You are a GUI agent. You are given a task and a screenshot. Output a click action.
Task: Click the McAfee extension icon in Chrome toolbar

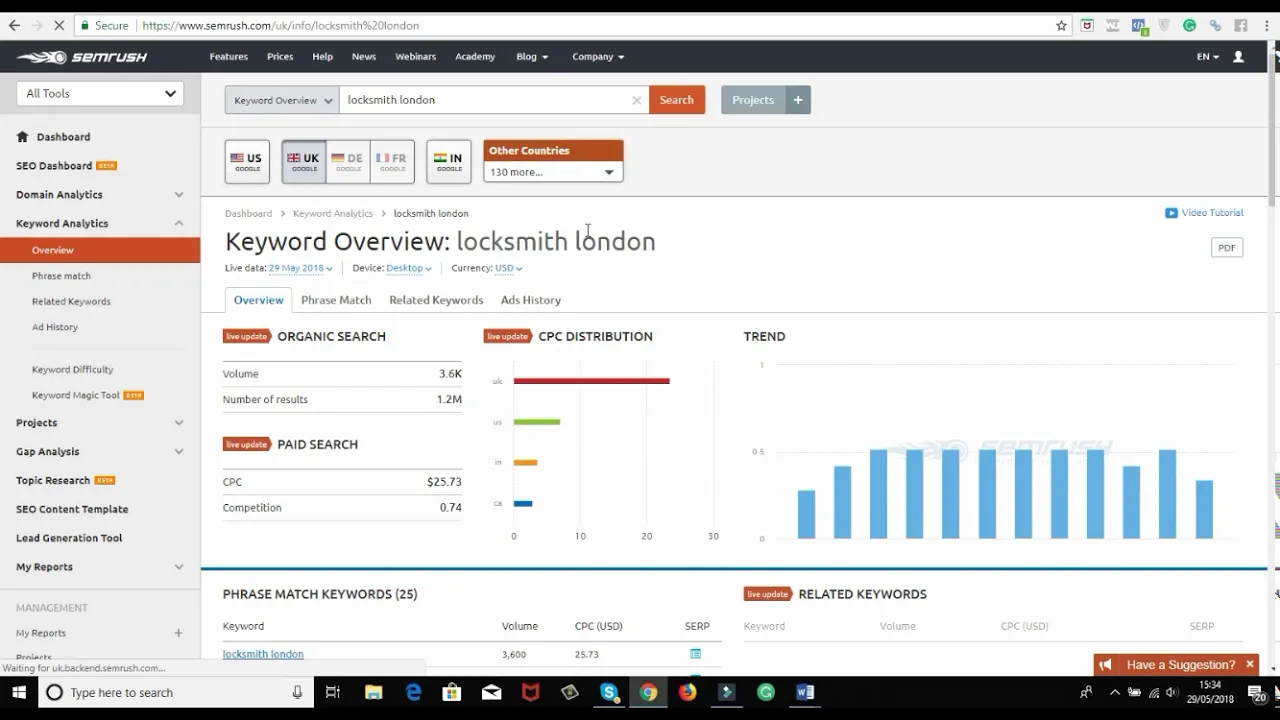(1087, 25)
